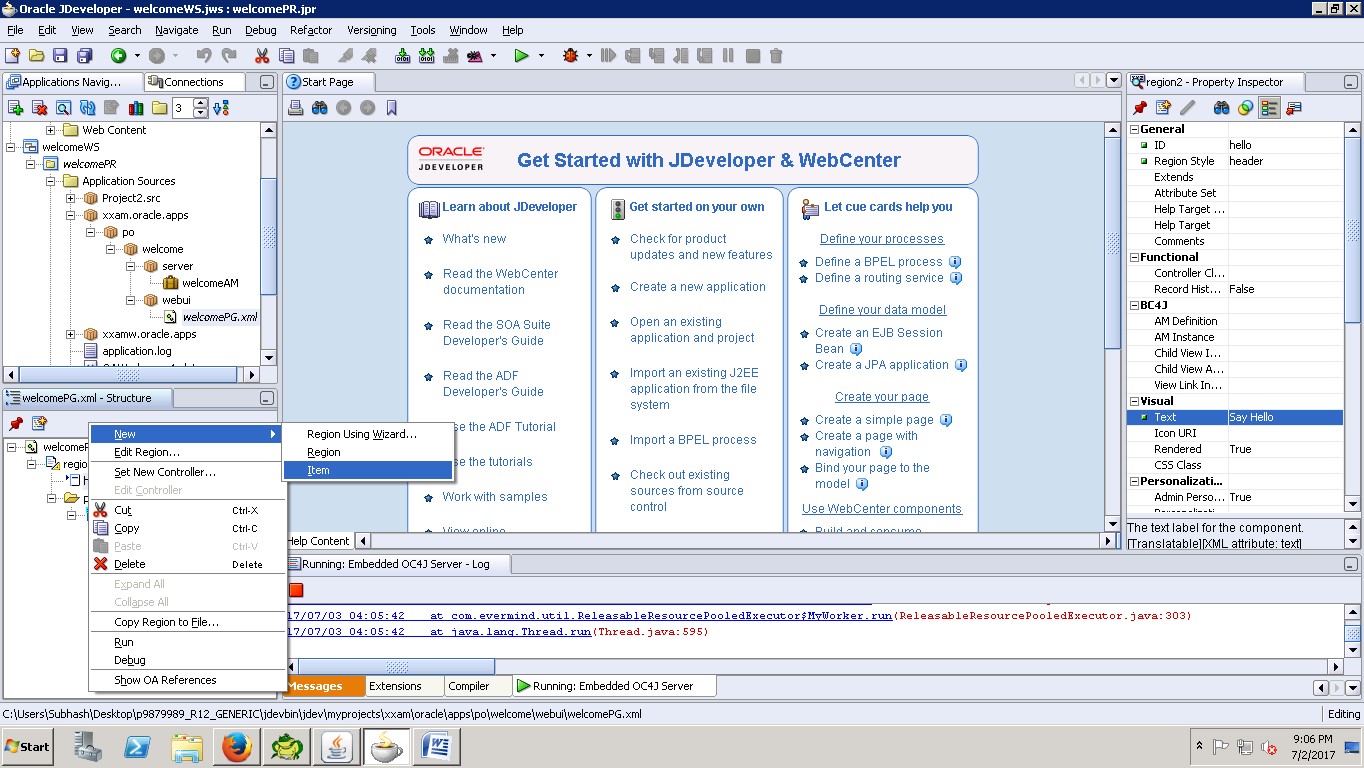This screenshot has height=768, width=1364.
Task: Click the refresh icon in navigator toolbar
Action: click(88, 108)
